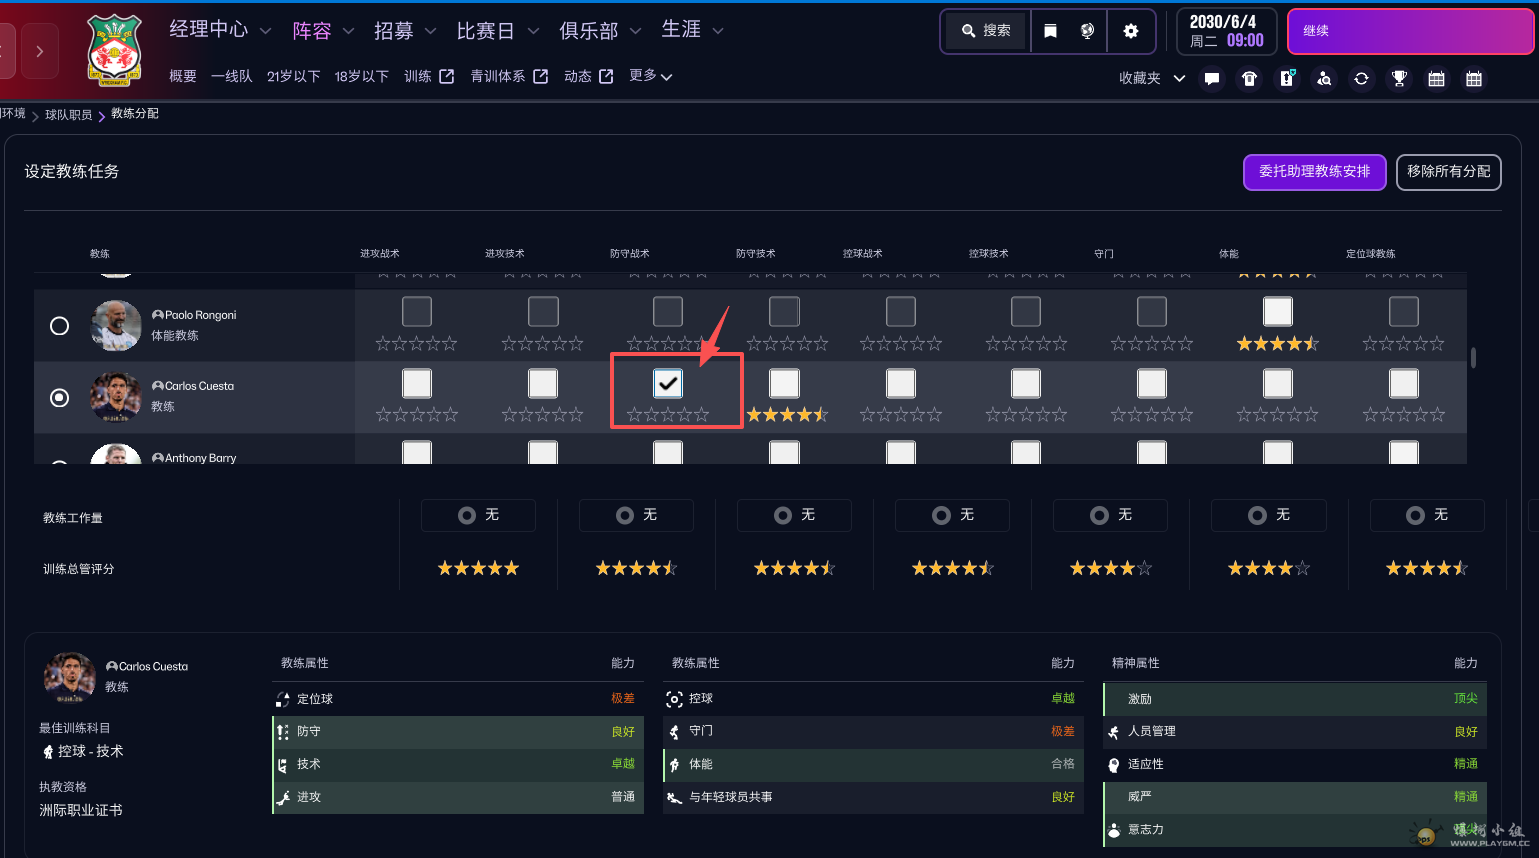
Task: Click the circular arrows refresh icon
Action: pos(1361,79)
